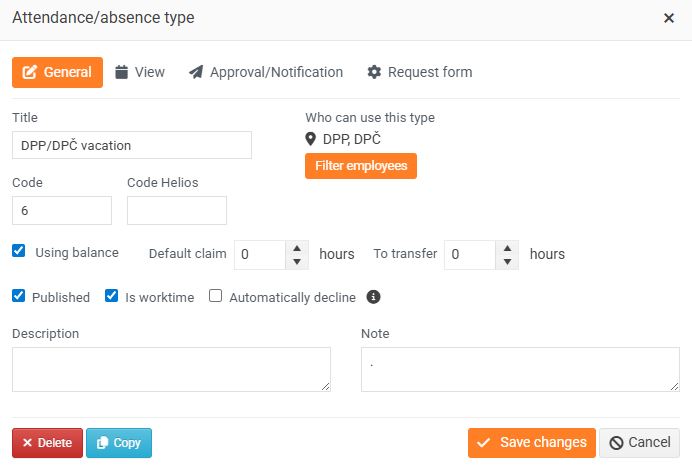Disable the Is worktime checkbox
This screenshot has width=692, height=471.
(x=112, y=296)
